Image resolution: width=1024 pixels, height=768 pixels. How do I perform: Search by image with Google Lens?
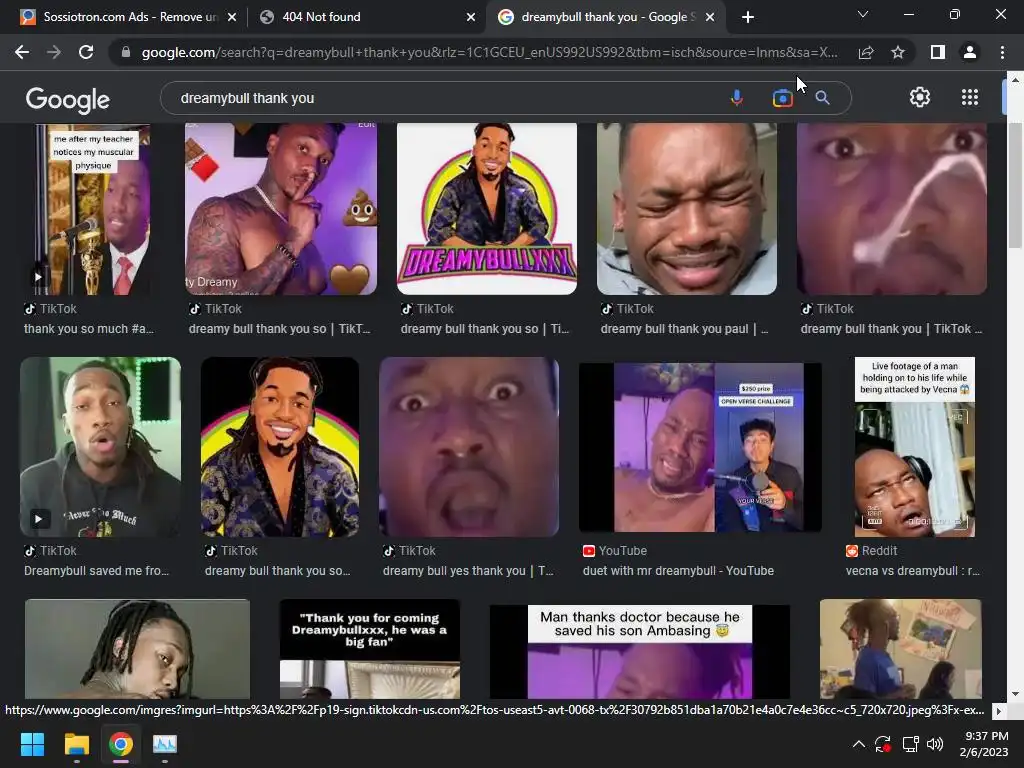point(782,98)
